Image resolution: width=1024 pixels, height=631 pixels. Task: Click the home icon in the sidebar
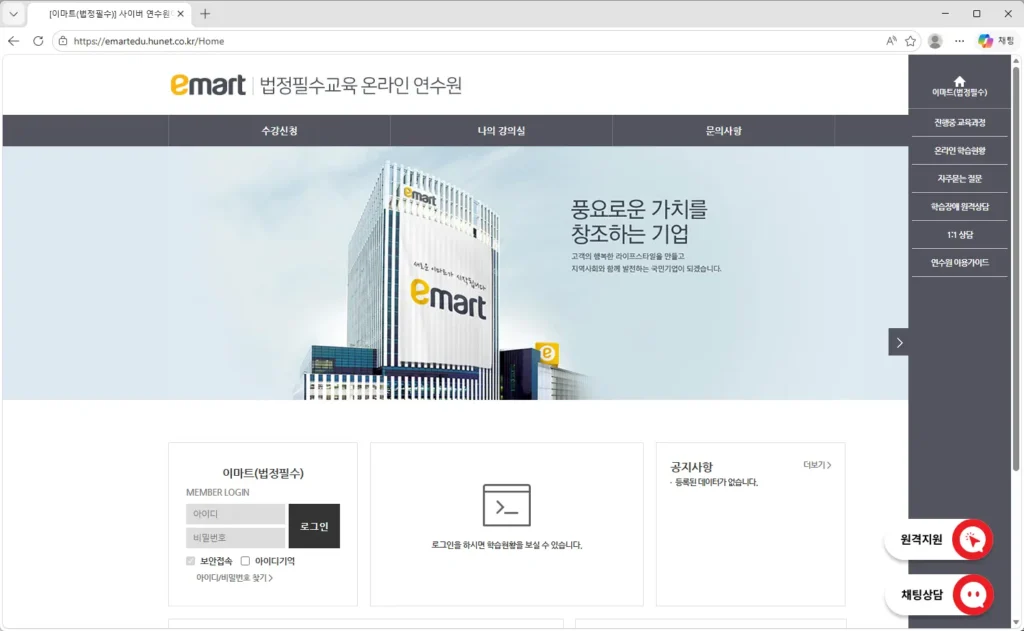click(959, 81)
